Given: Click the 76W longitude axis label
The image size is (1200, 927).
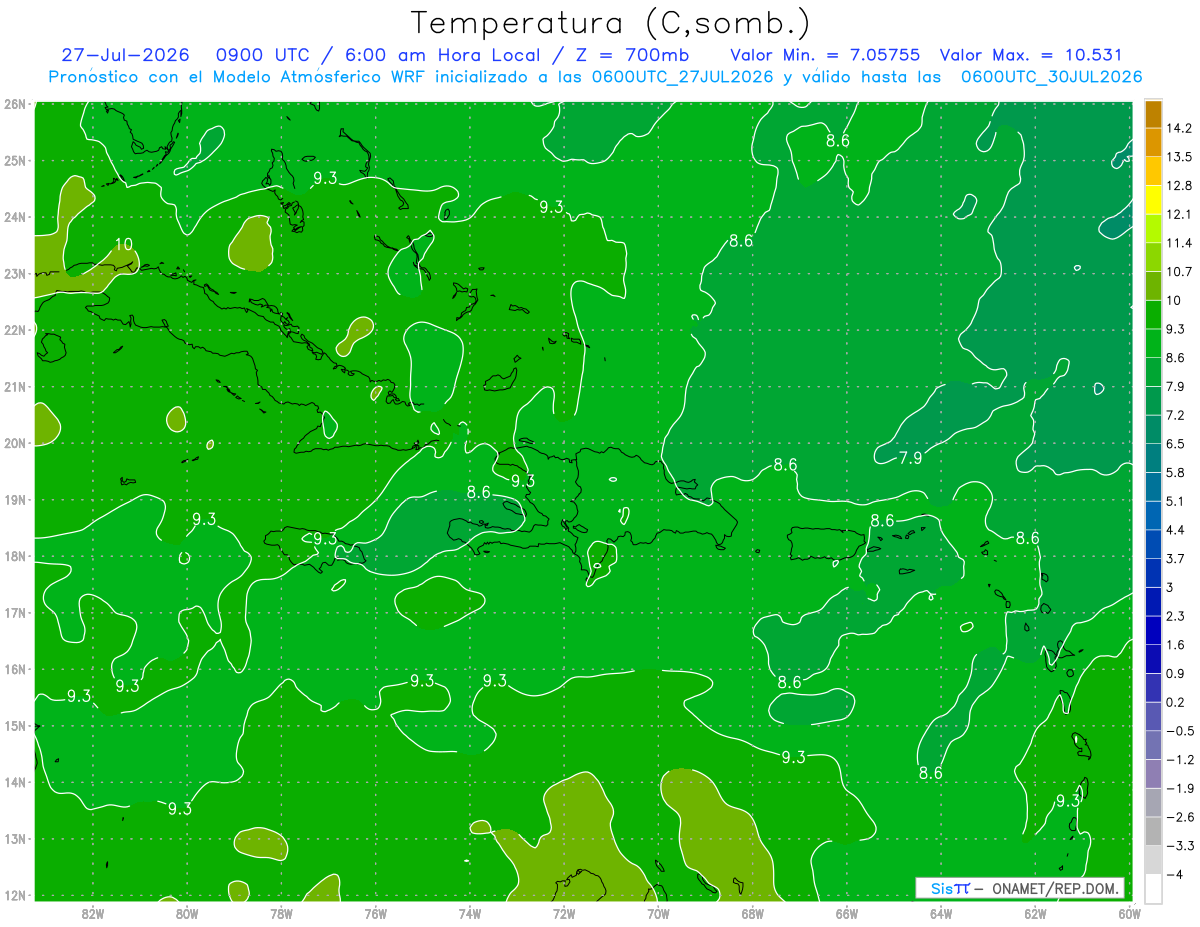Looking at the screenshot, I should point(376,913).
